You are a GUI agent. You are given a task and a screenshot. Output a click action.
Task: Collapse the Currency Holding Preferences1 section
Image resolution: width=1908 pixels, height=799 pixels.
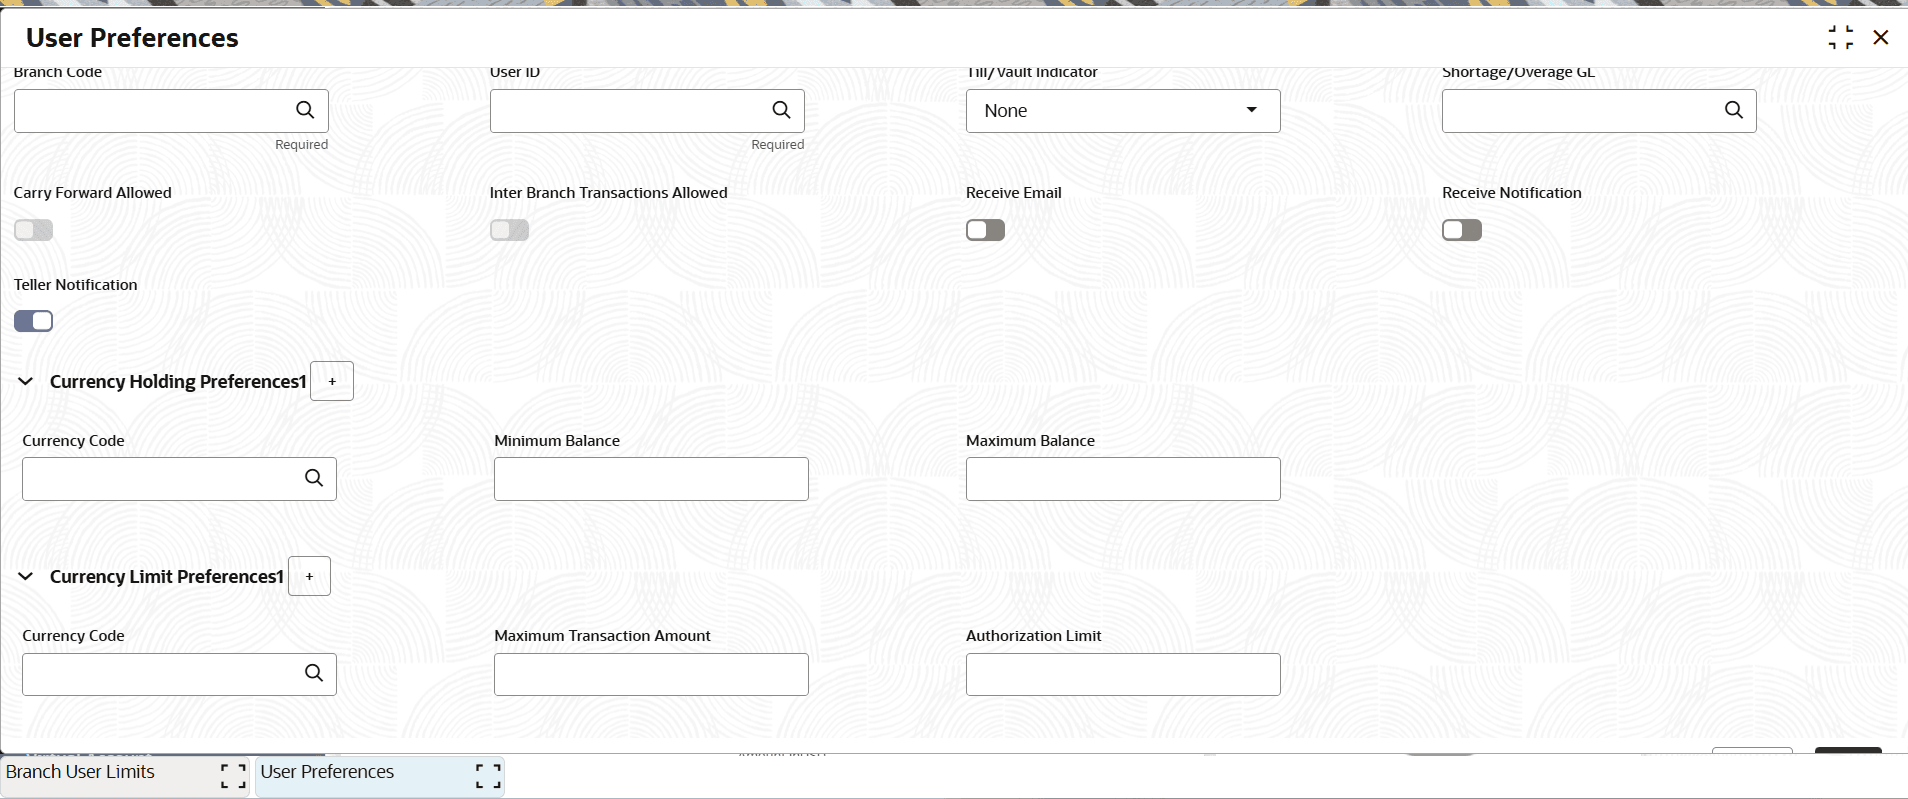click(26, 381)
